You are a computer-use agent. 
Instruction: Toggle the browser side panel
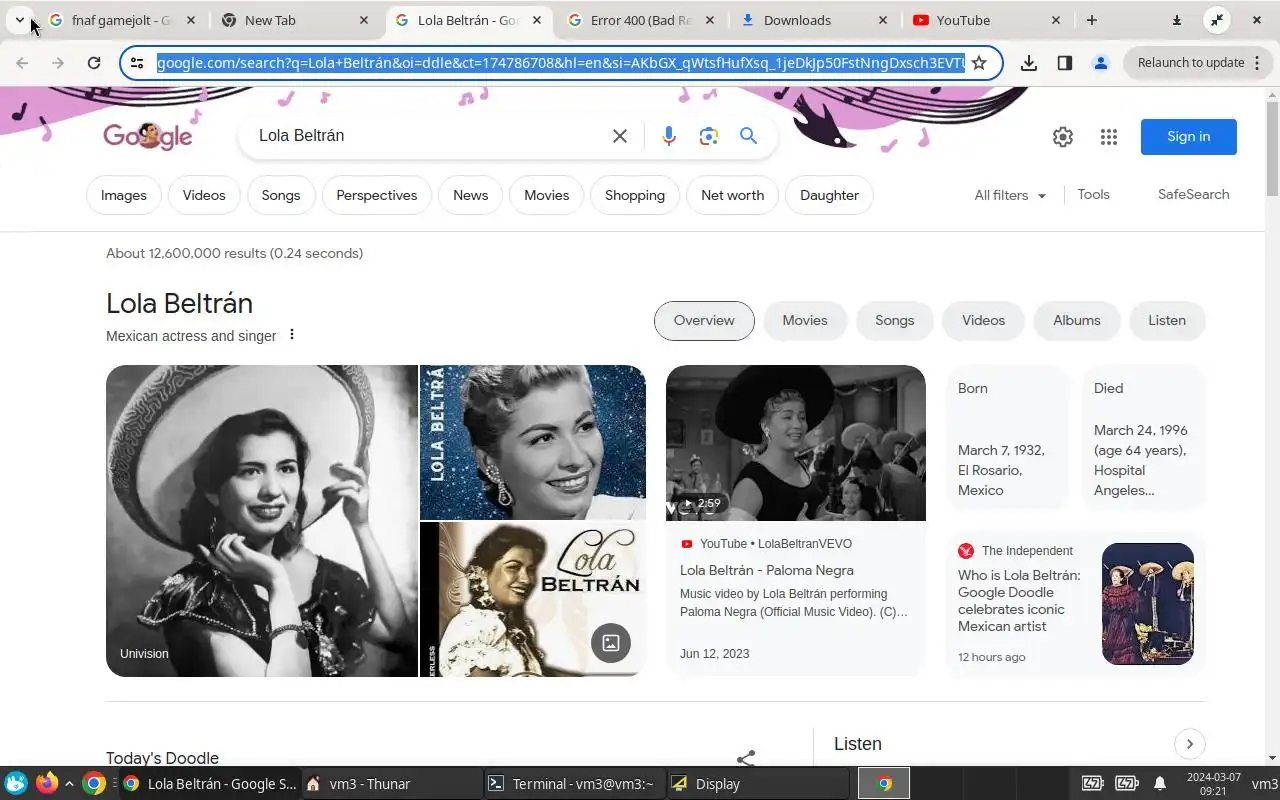point(1064,63)
